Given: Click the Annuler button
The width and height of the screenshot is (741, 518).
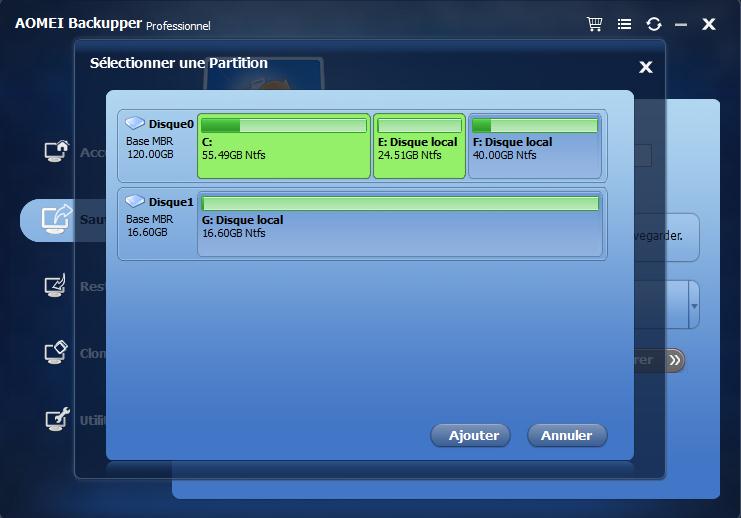Looking at the screenshot, I should [567, 435].
